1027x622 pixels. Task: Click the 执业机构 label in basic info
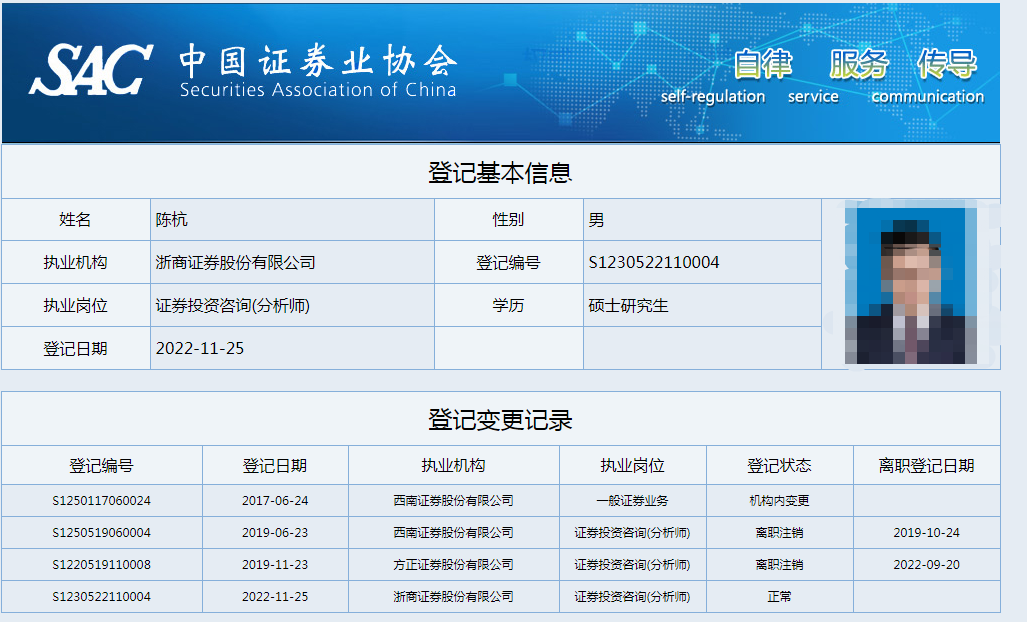pyautogui.click(x=75, y=263)
